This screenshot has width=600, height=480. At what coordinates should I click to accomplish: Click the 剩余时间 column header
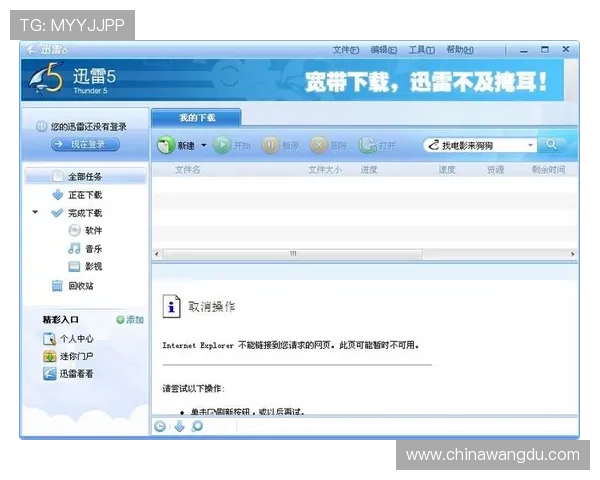pyautogui.click(x=548, y=170)
